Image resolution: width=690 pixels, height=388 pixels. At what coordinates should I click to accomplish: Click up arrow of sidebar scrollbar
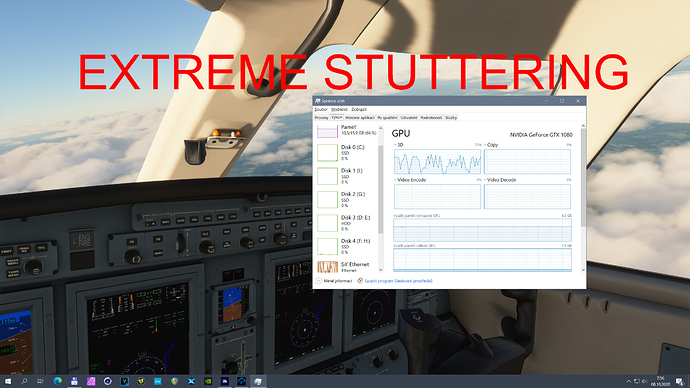(381, 128)
